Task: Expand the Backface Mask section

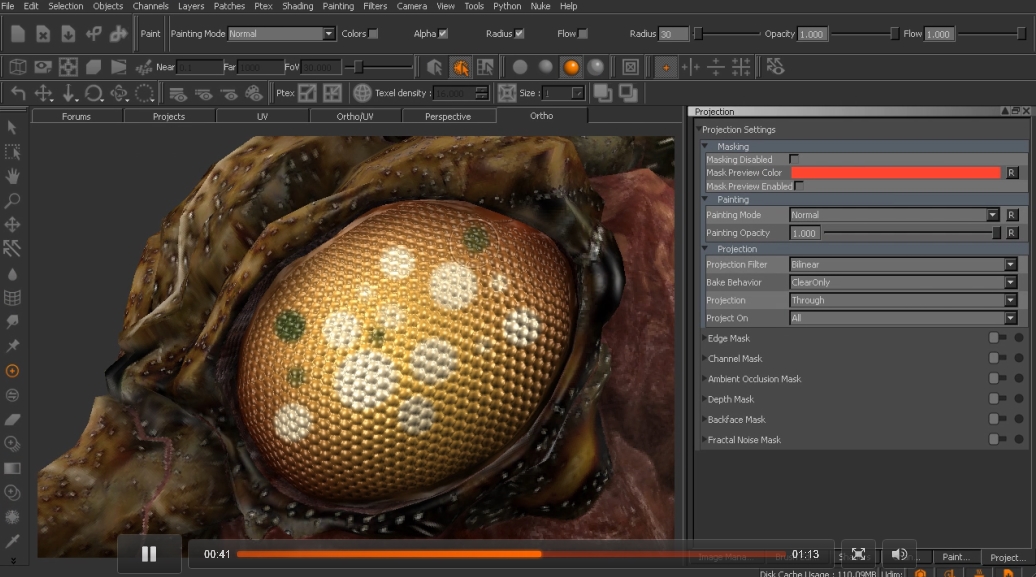Action: 704,419
